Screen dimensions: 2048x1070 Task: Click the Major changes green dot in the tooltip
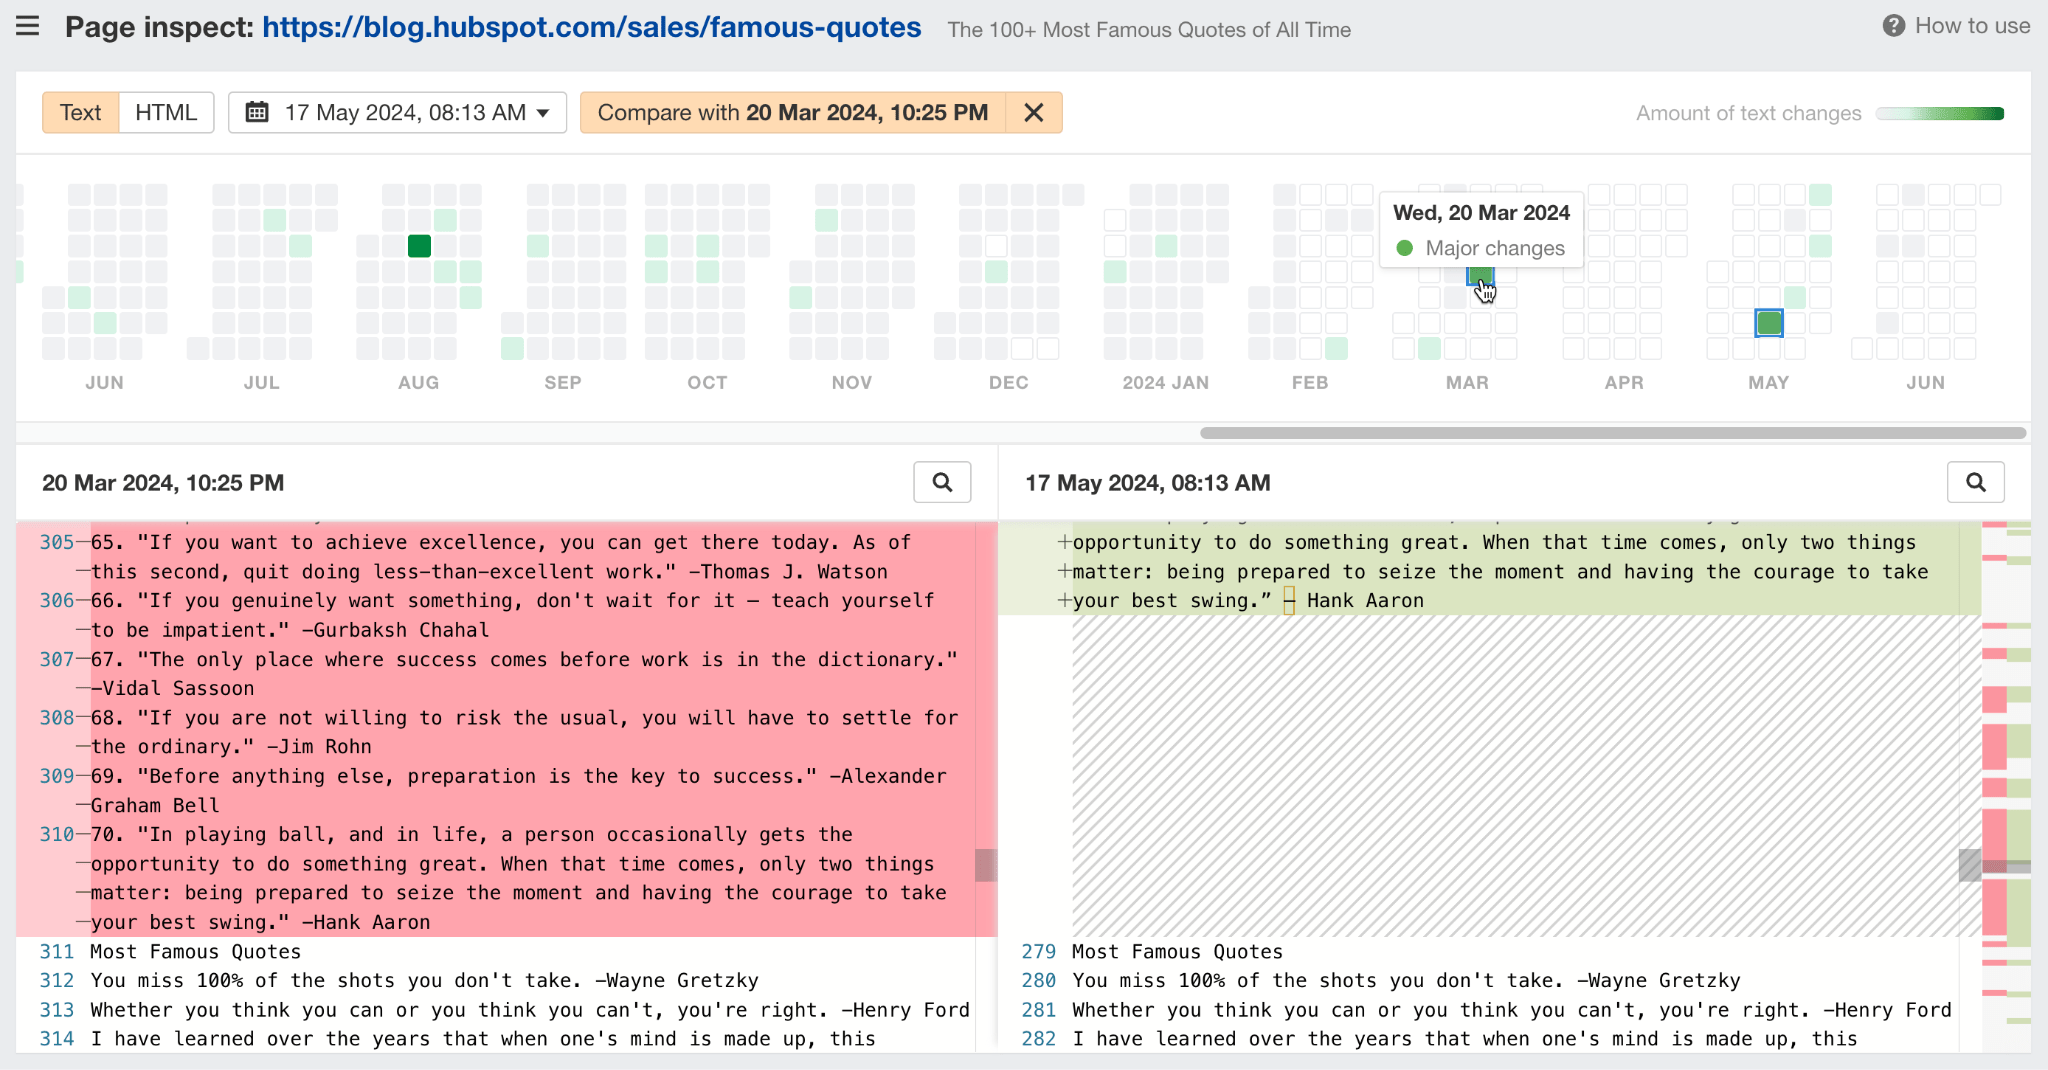[x=1406, y=248]
